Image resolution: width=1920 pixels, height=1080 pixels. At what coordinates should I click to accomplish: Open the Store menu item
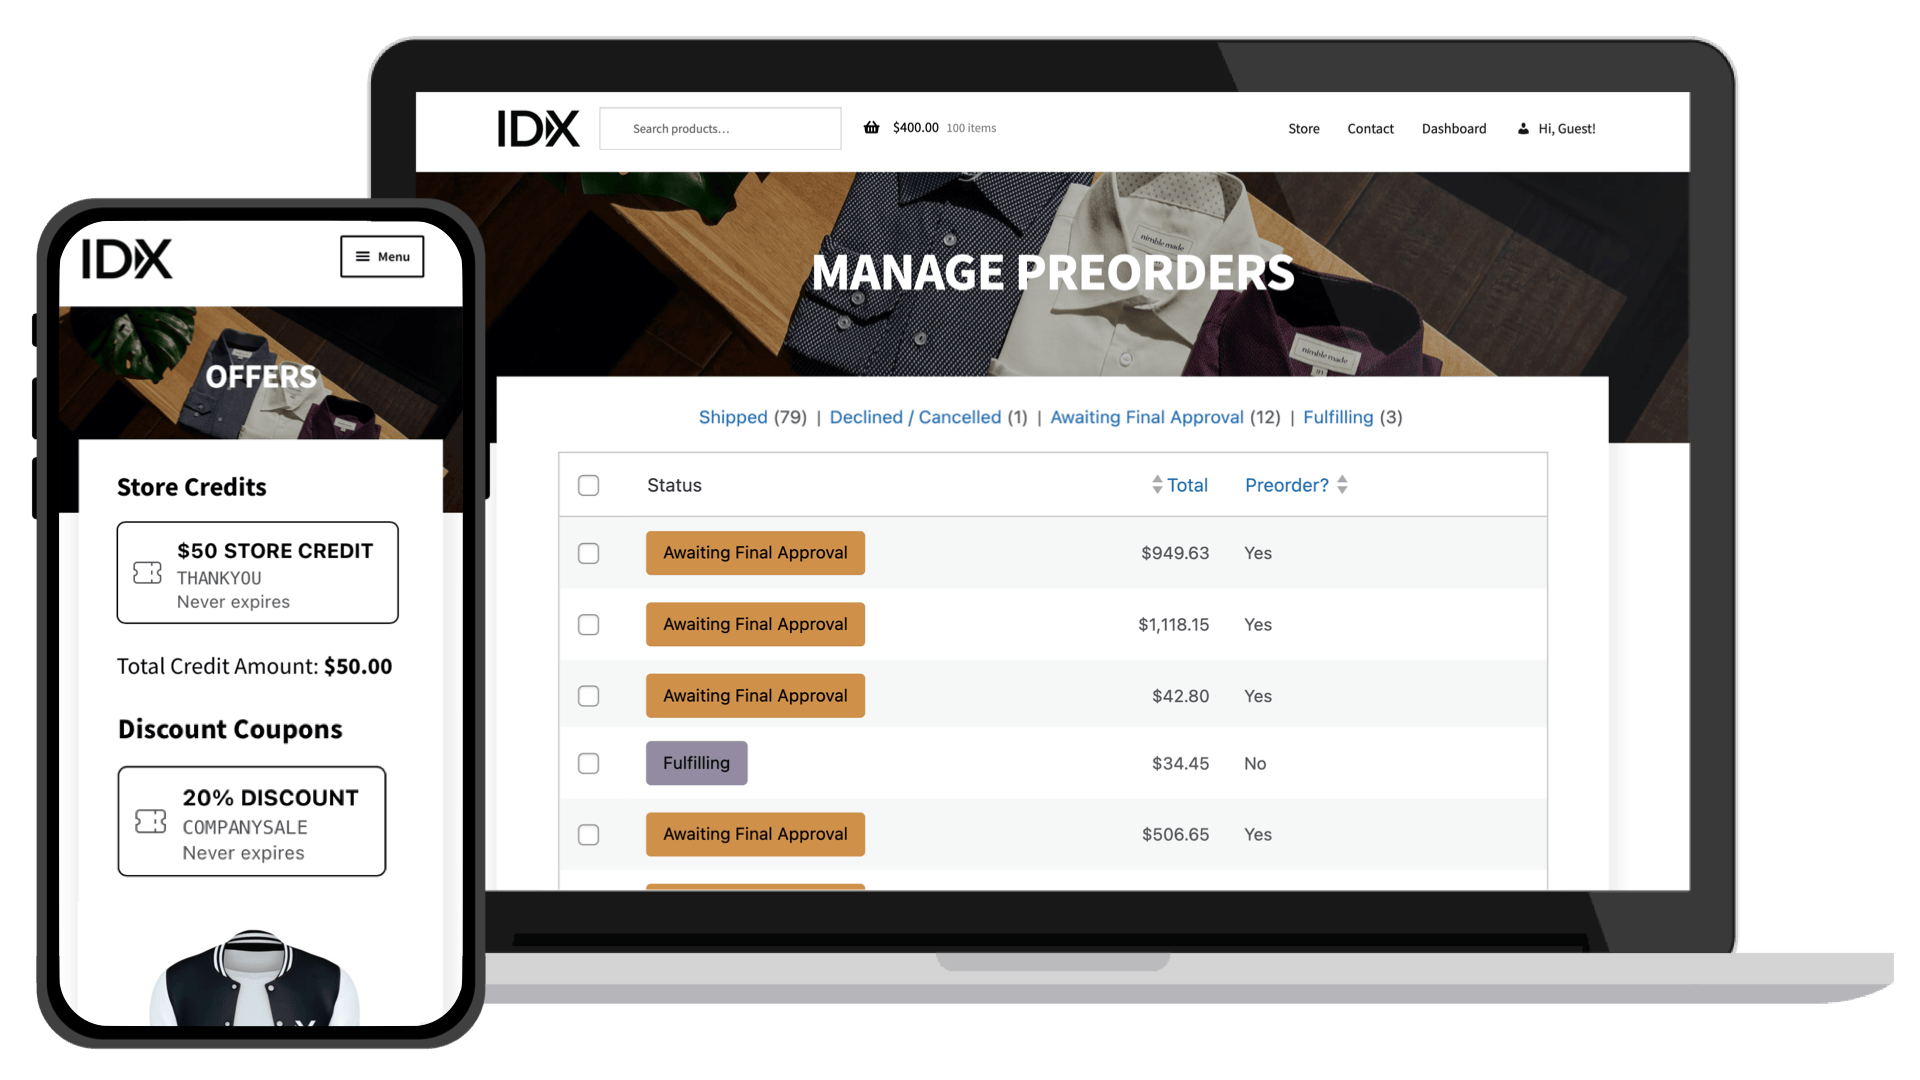click(x=1304, y=128)
